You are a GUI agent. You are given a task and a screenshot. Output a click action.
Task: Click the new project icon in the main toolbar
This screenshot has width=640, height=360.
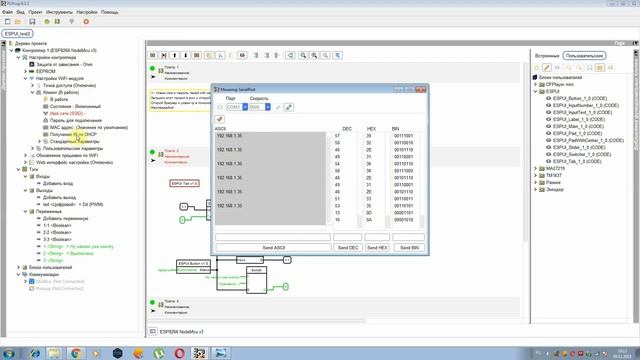pos(7,22)
